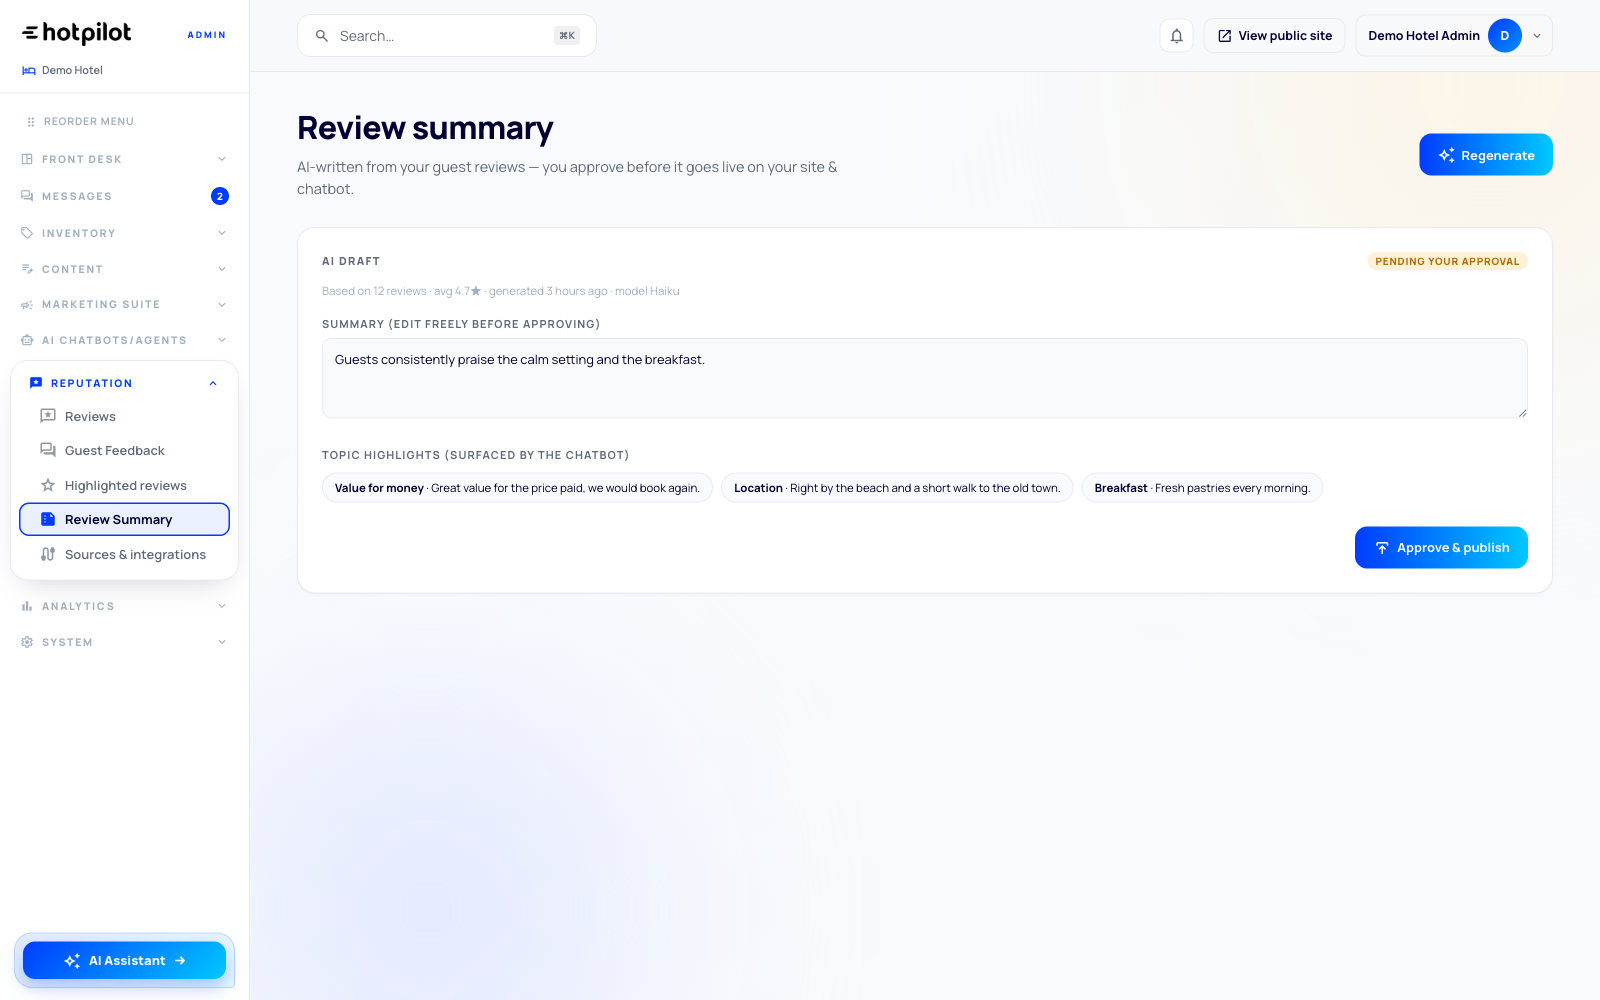Screen dimensions: 1600x1000
Task: Click the Messages chat icon
Action: click(27, 196)
